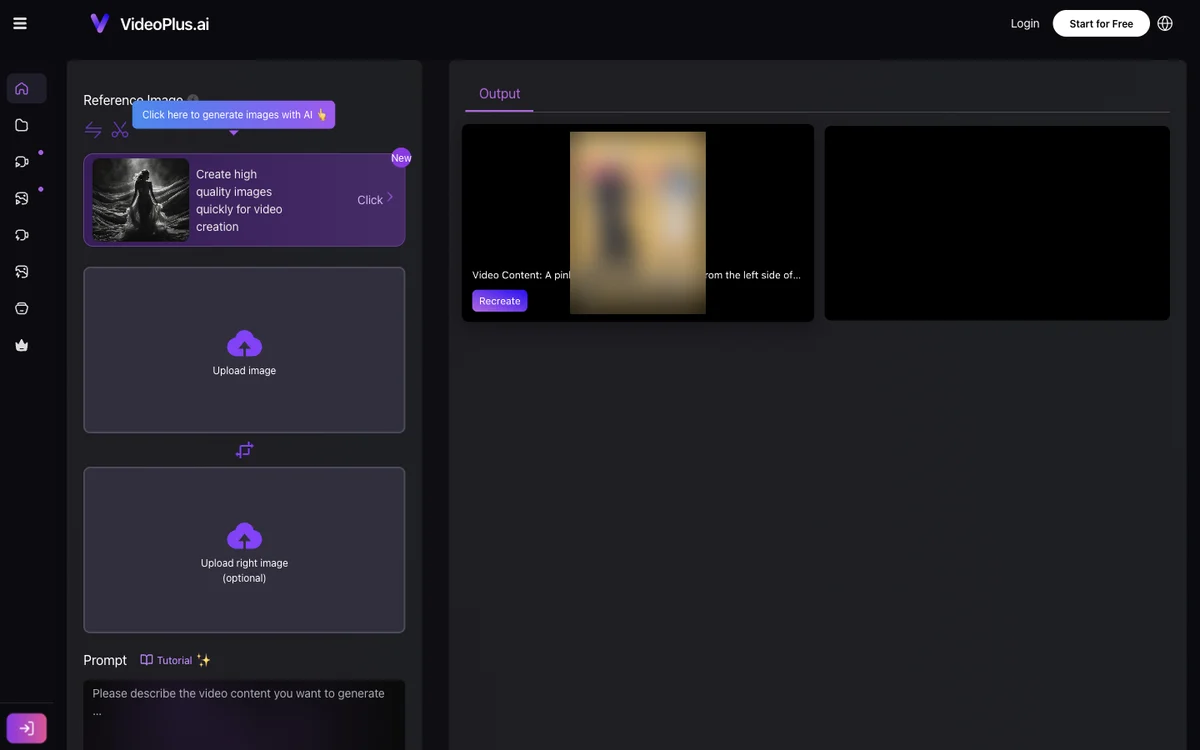Open the Tutorial link
This screenshot has width=1200, height=750.
click(x=174, y=660)
